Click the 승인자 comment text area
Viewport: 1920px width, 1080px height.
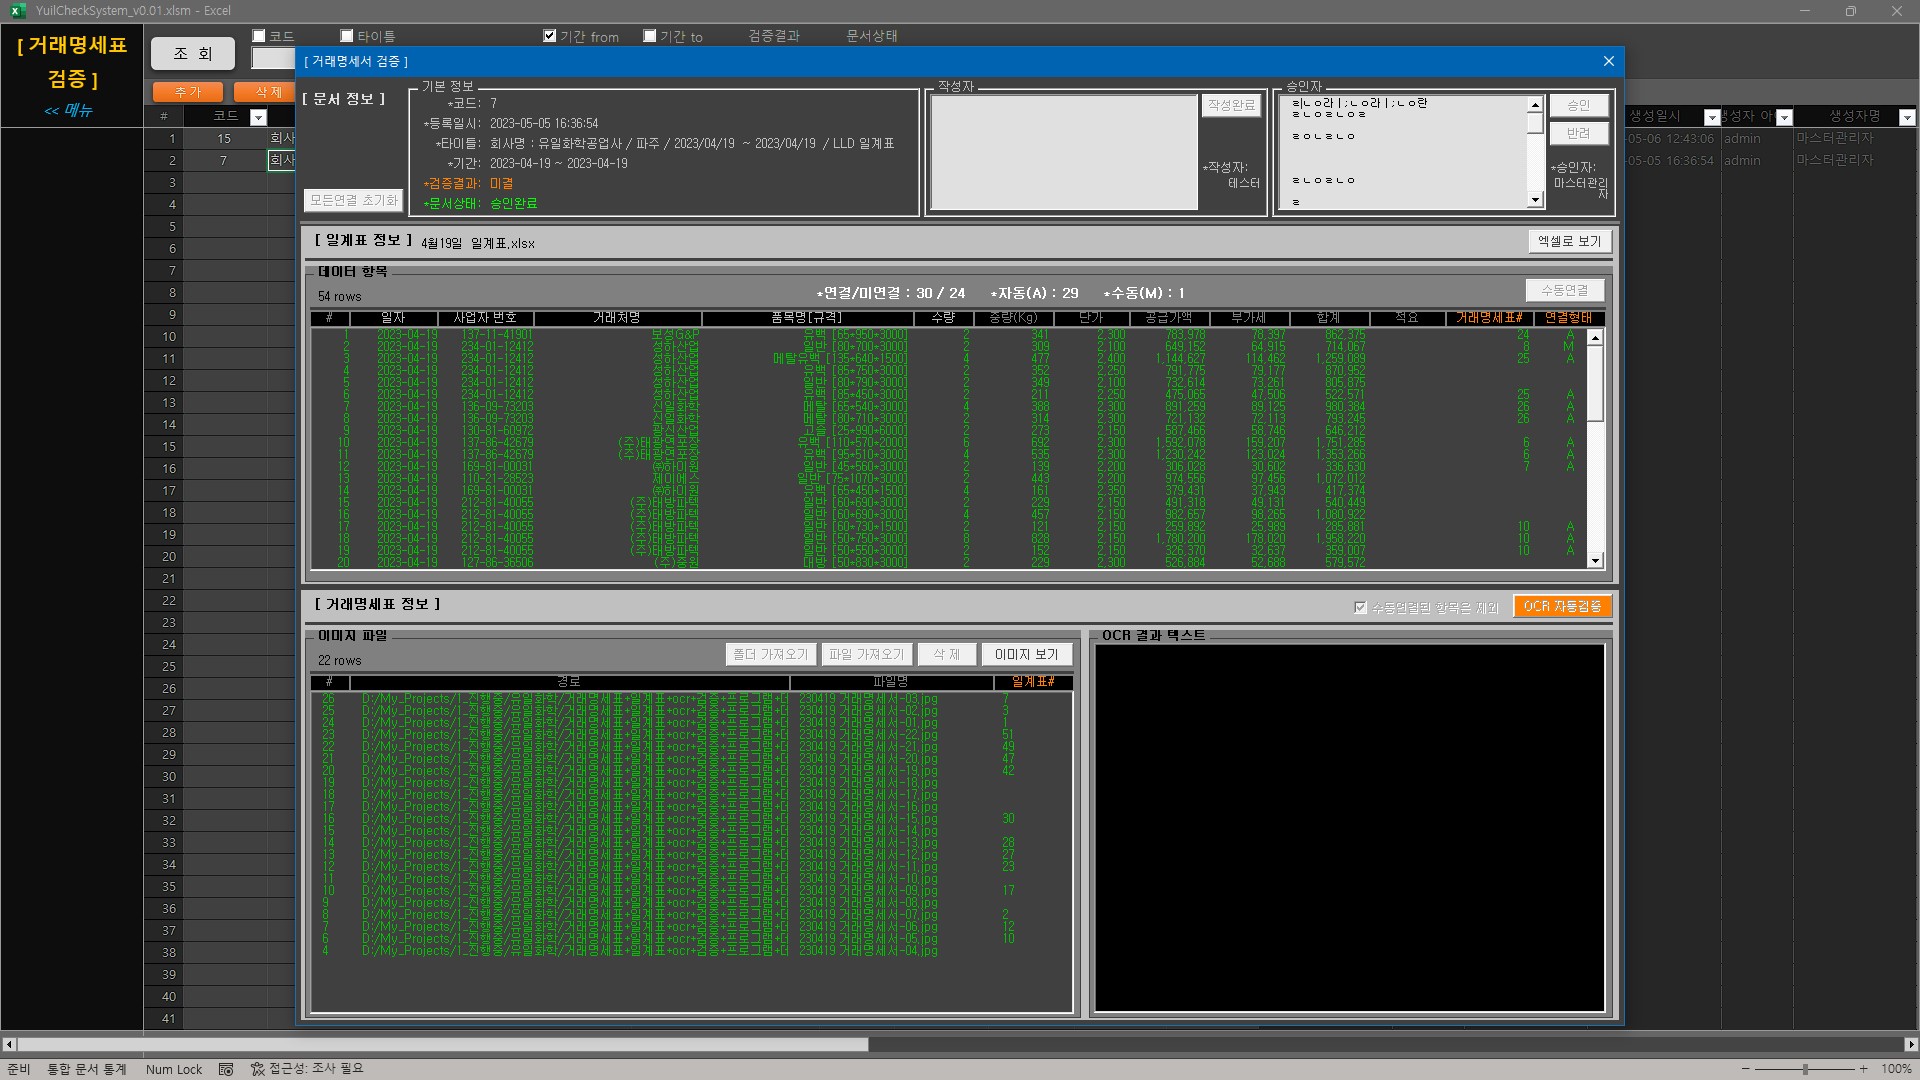point(1405,152)
